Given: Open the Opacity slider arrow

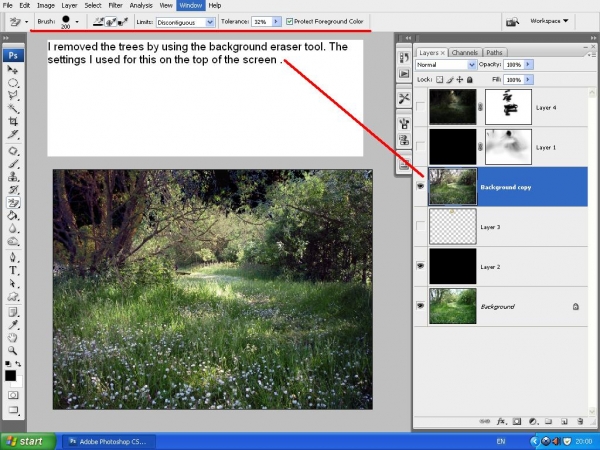Looking at the screenshot, I should (x=528, y=65).
